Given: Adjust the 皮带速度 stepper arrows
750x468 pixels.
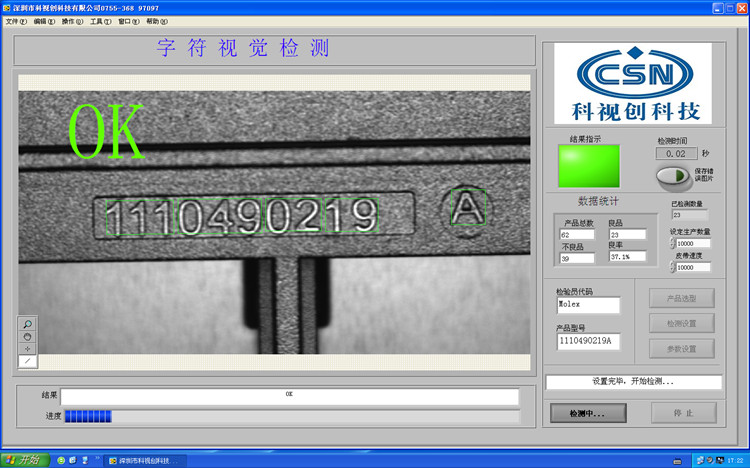Looking at the screenshot, I should [673, 267].
